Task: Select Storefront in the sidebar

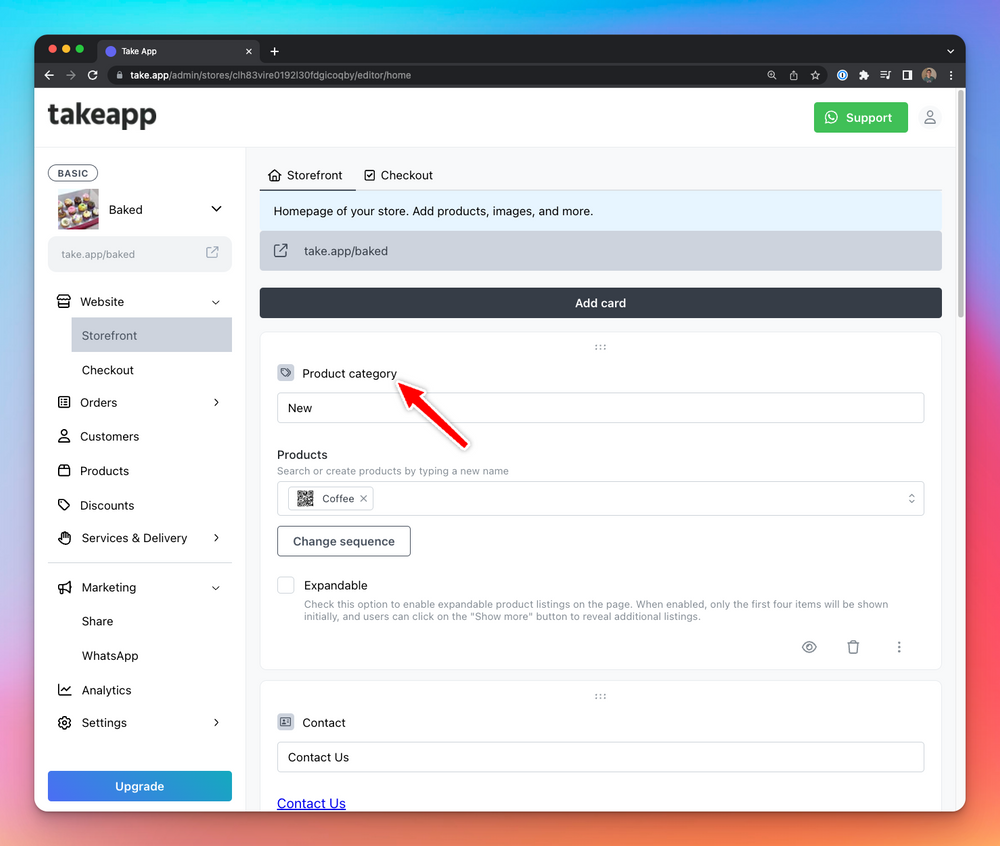Action: (x=152, y=335)
